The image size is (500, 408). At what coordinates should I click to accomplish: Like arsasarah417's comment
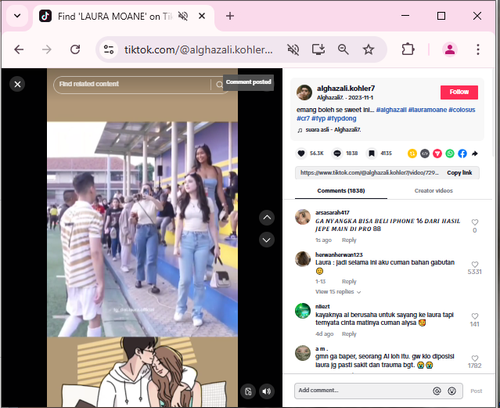(x=475, y=222)
